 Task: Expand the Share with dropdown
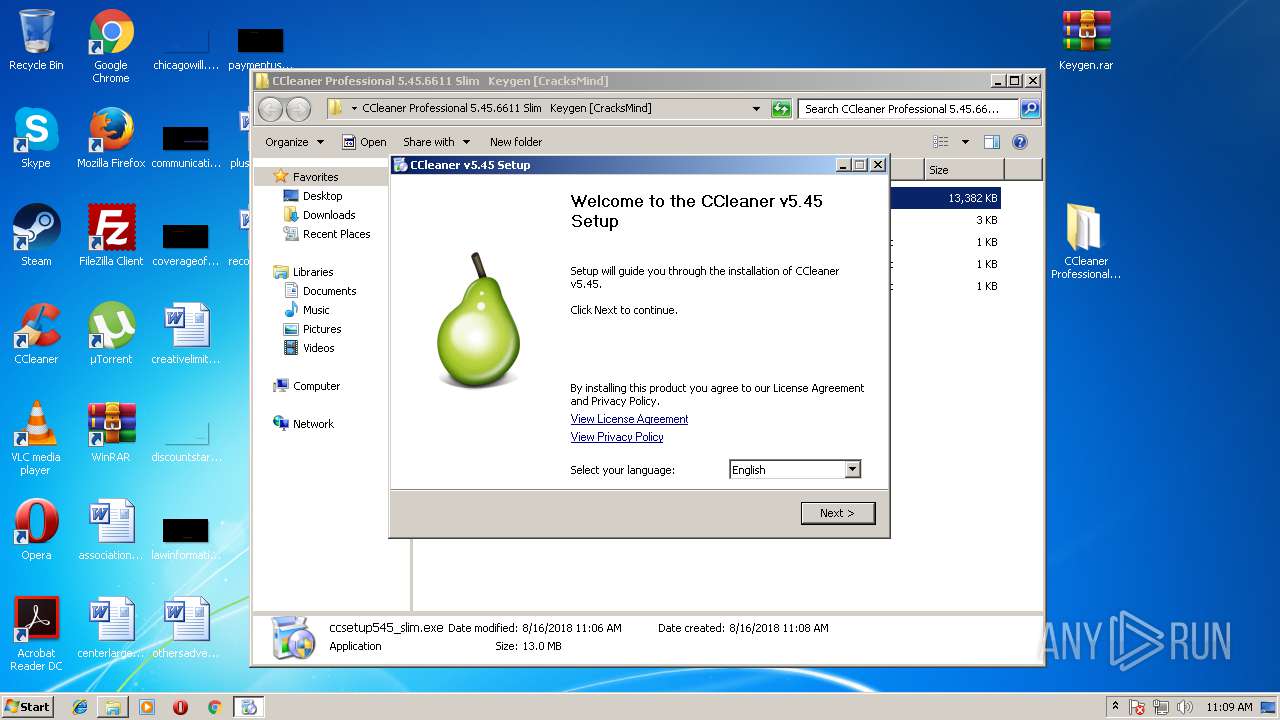point(436,142)
